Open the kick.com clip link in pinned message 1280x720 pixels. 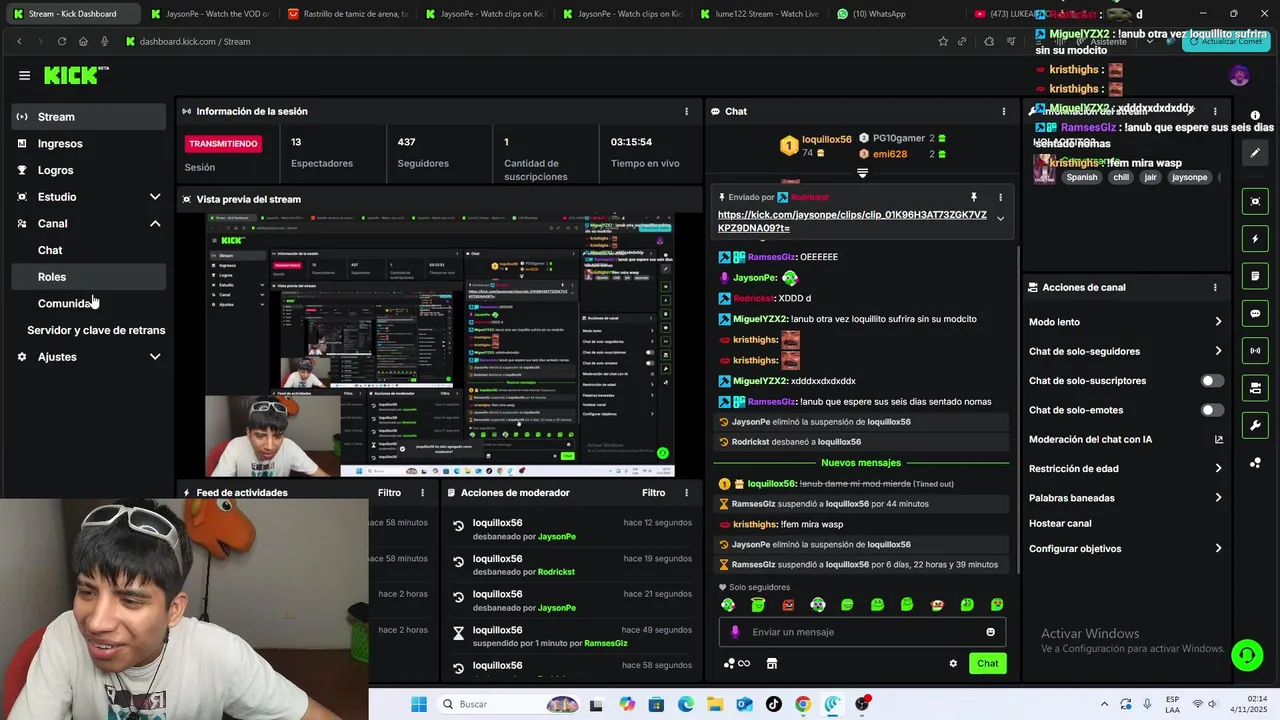pos(852,221)
